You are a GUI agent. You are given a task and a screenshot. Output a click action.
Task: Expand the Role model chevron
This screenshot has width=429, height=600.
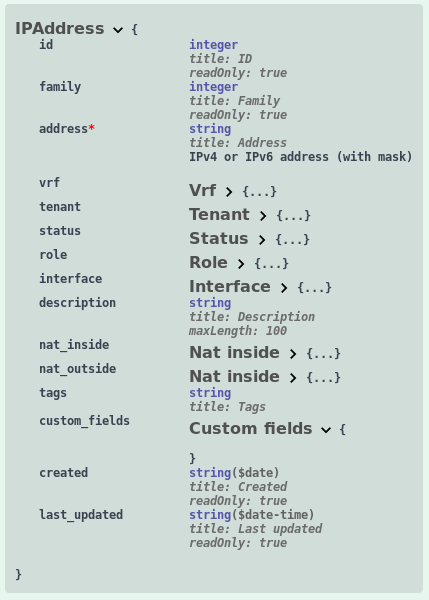[241, 264]
